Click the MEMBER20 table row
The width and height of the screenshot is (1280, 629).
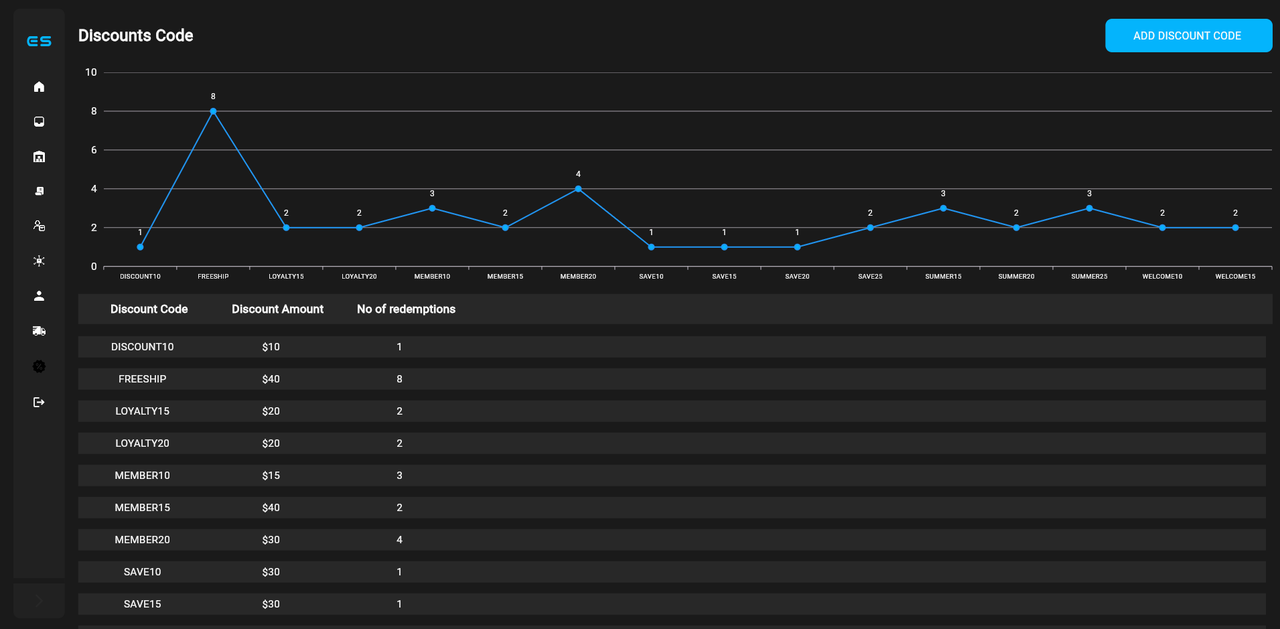pyautogui.click(x=400, y=539)
